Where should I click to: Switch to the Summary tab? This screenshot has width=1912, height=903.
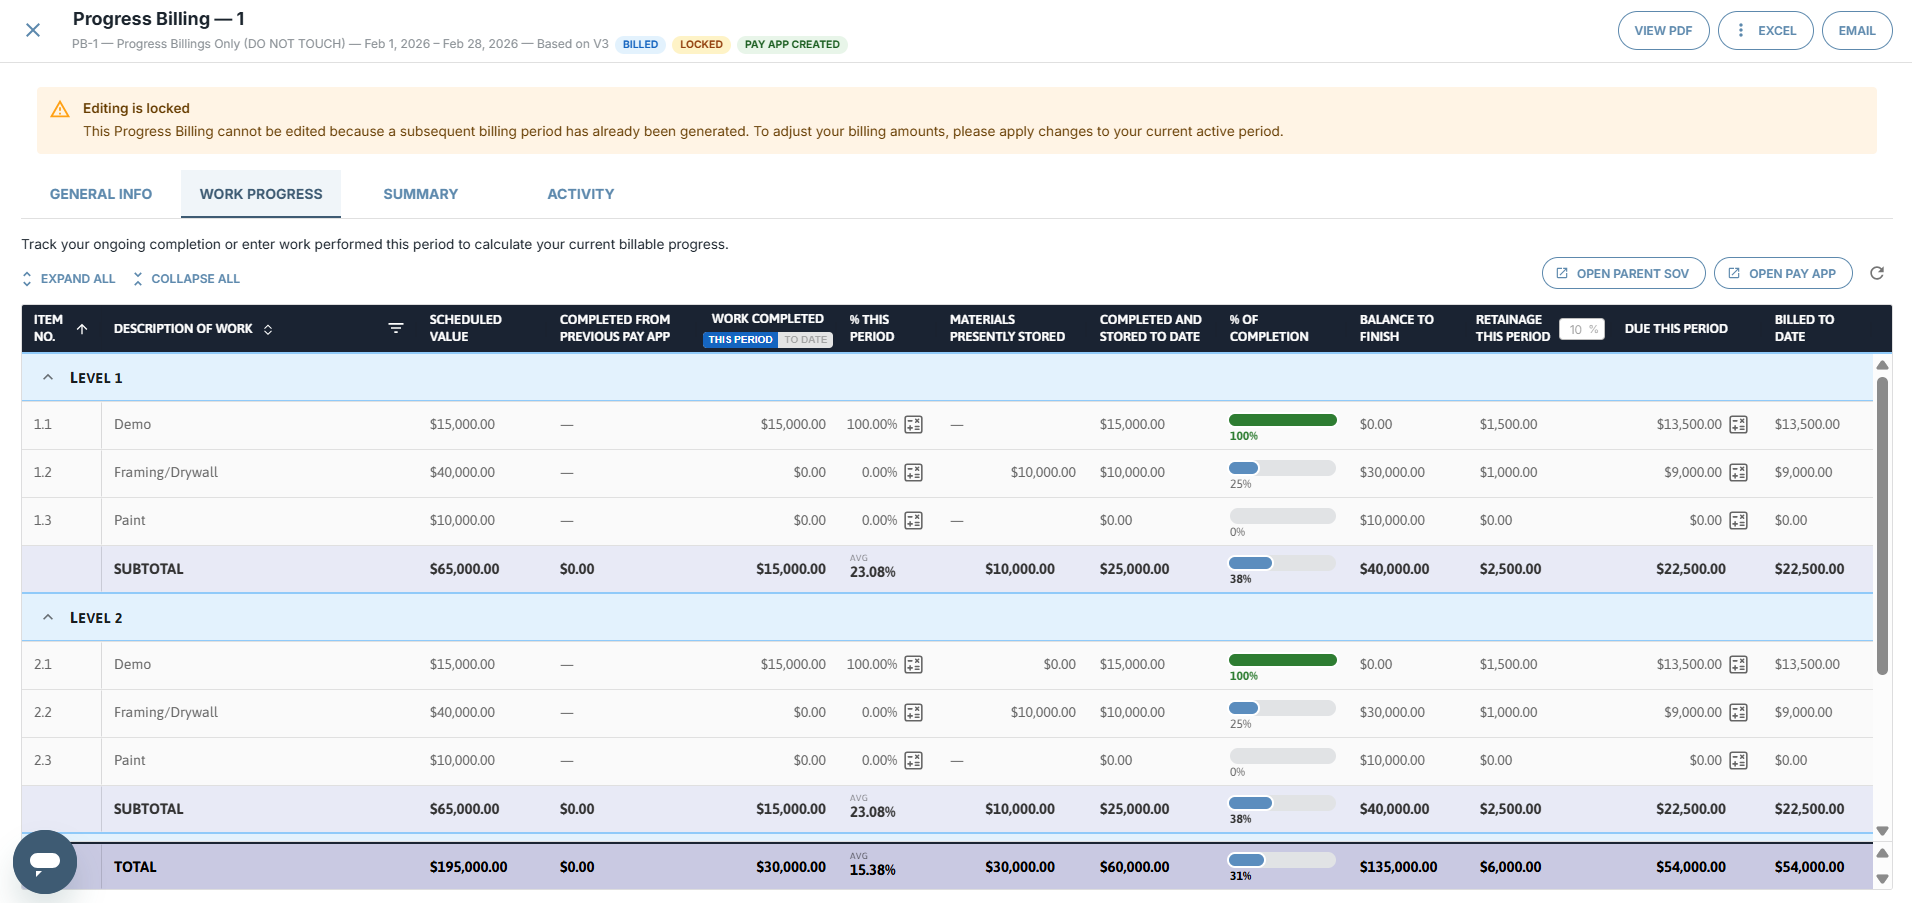pyautogui.click(x=420, y=194)
